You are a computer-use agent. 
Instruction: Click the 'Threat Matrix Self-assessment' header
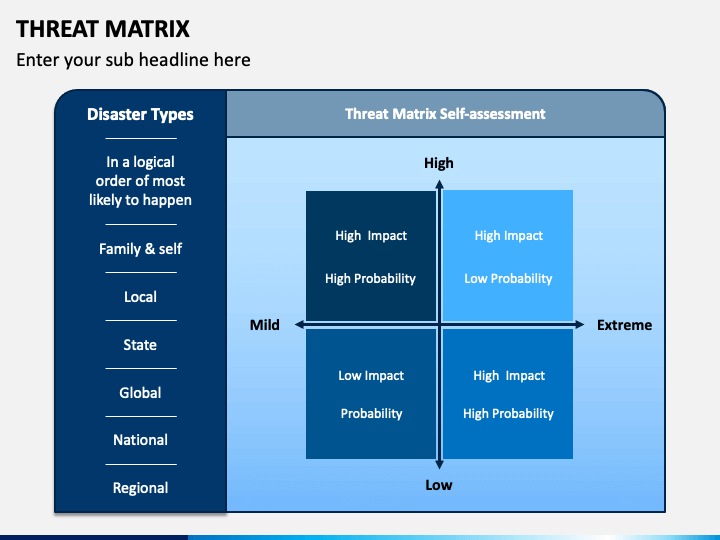(x=445, y=113)
